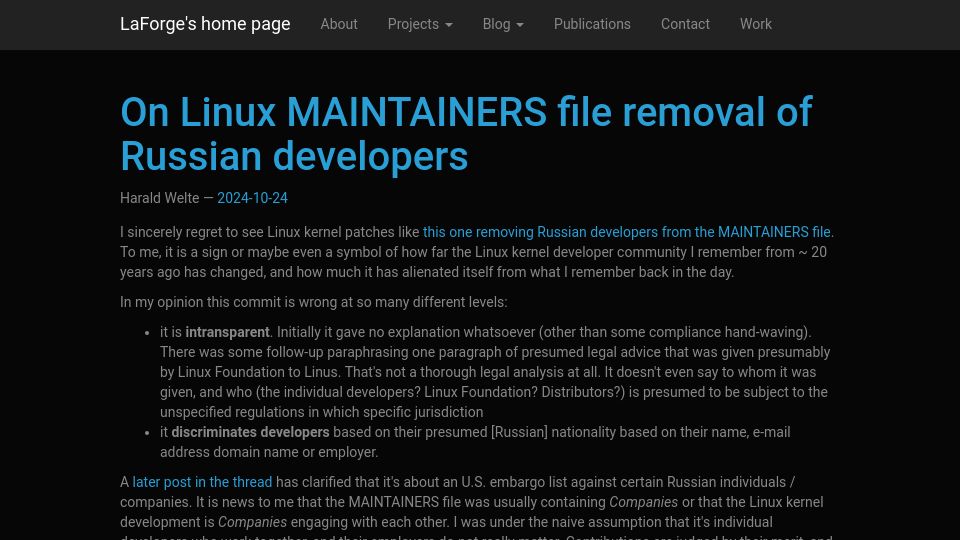Open the article title link
Screen dimensions: 960x540
tap(466, 134)
